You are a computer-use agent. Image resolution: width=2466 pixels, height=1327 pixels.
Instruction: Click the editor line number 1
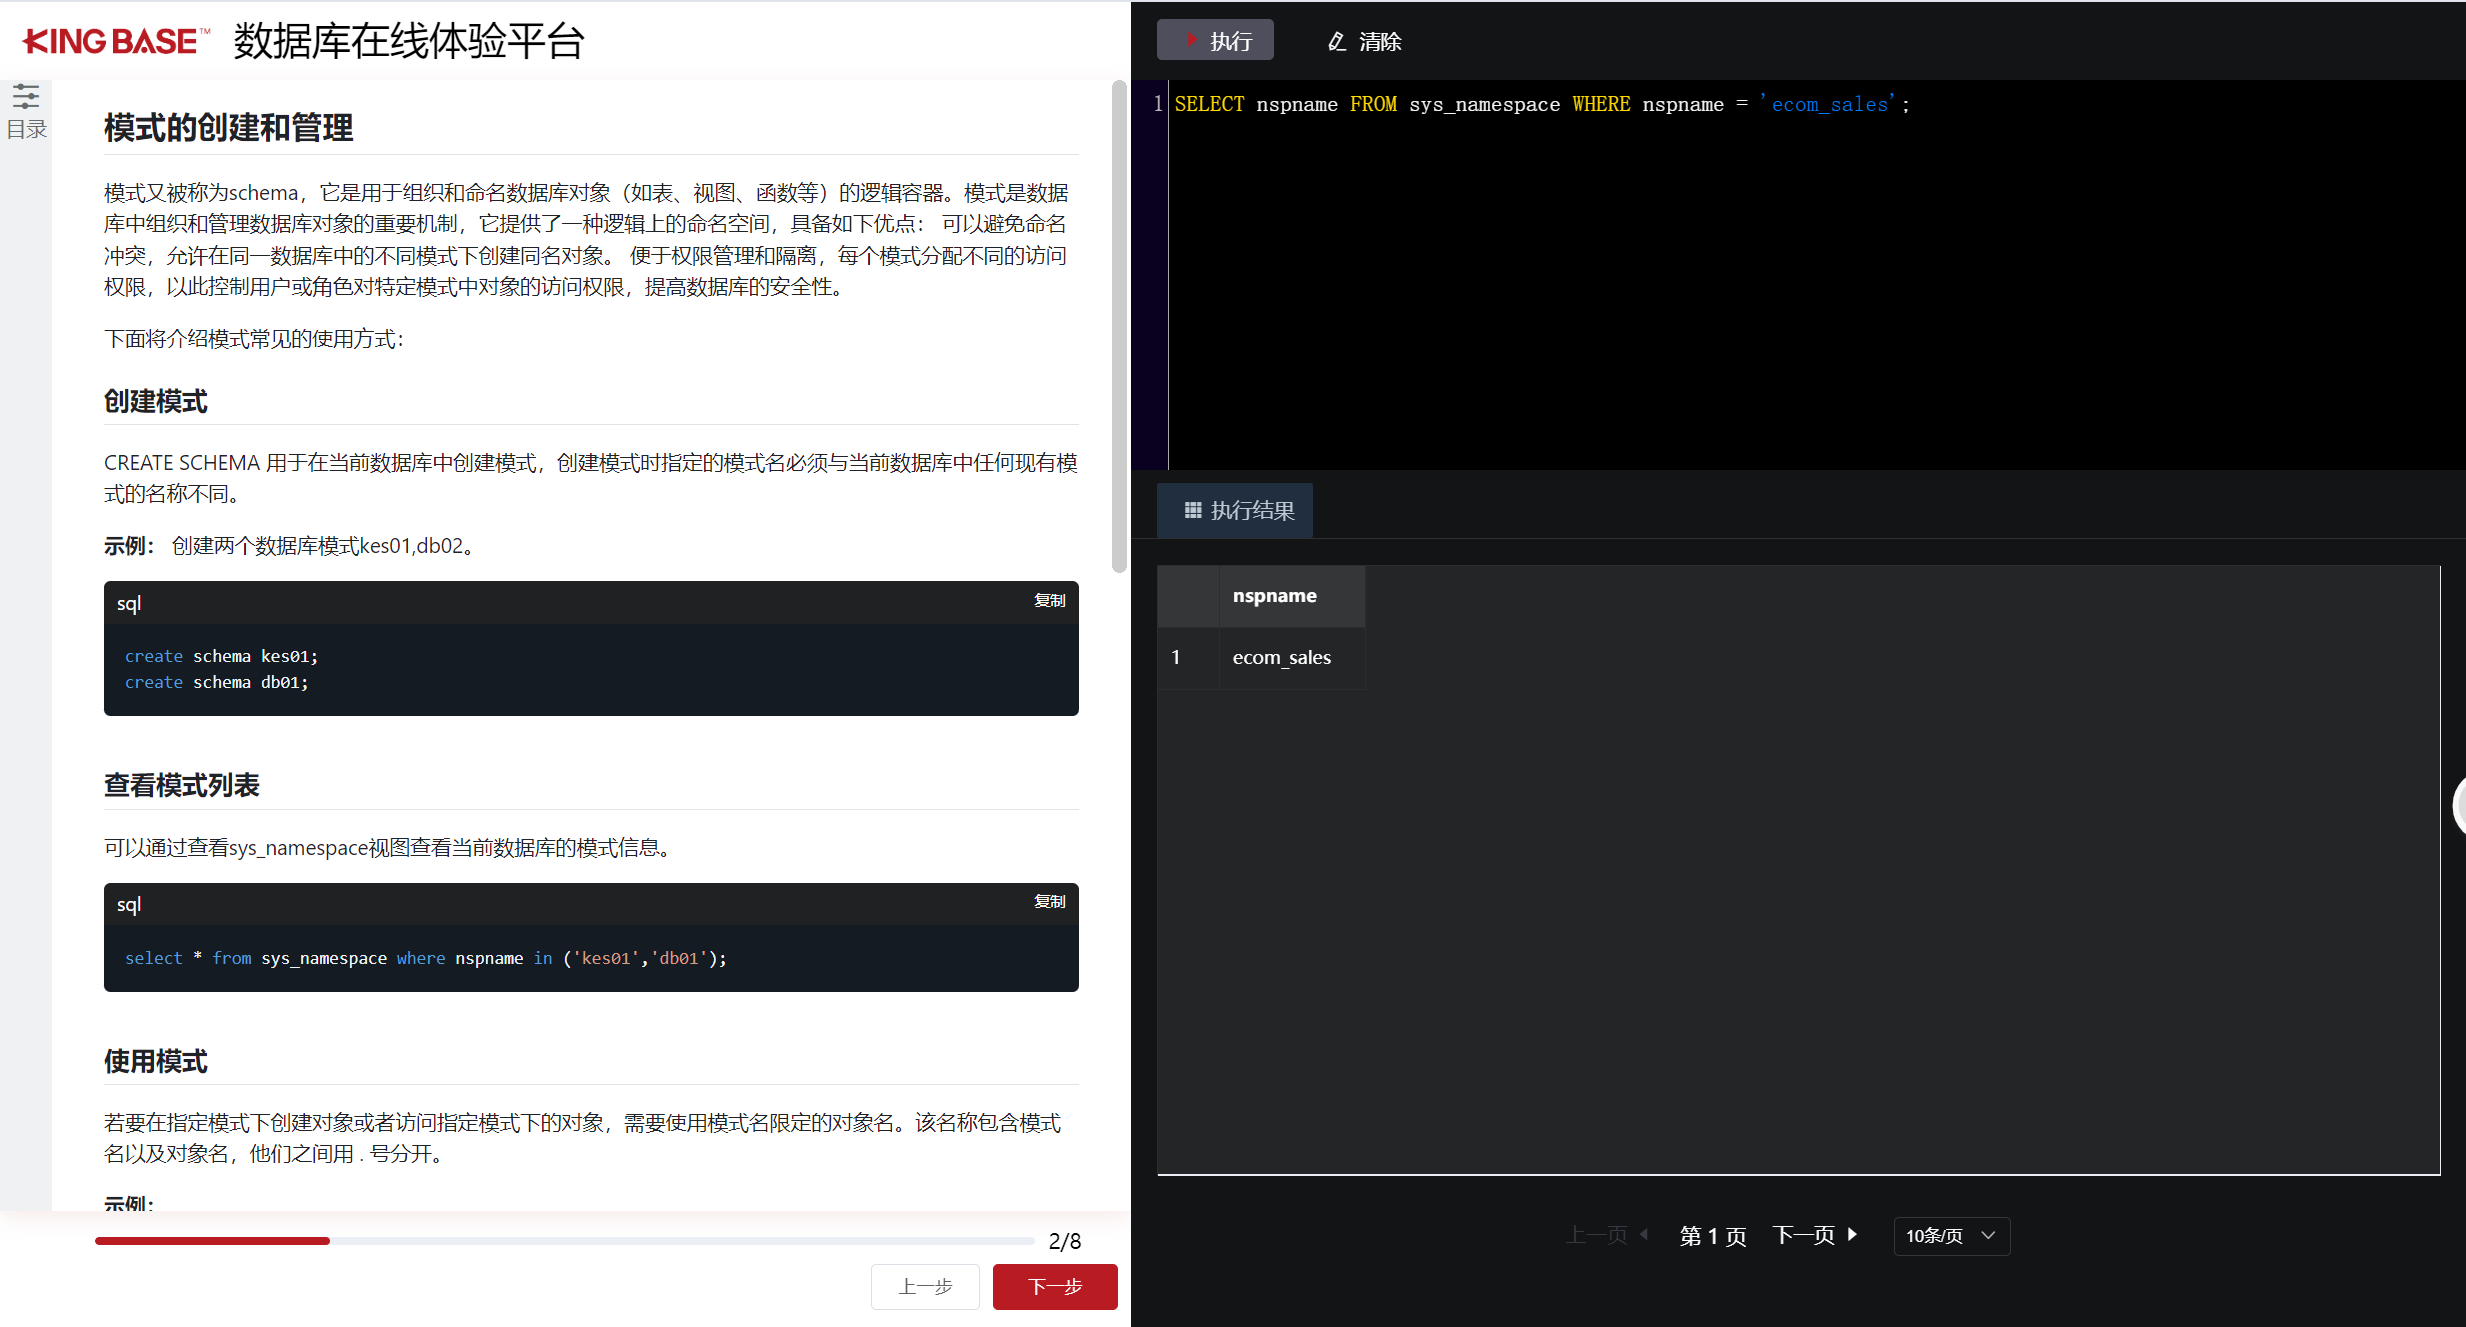pos(1157,104)
